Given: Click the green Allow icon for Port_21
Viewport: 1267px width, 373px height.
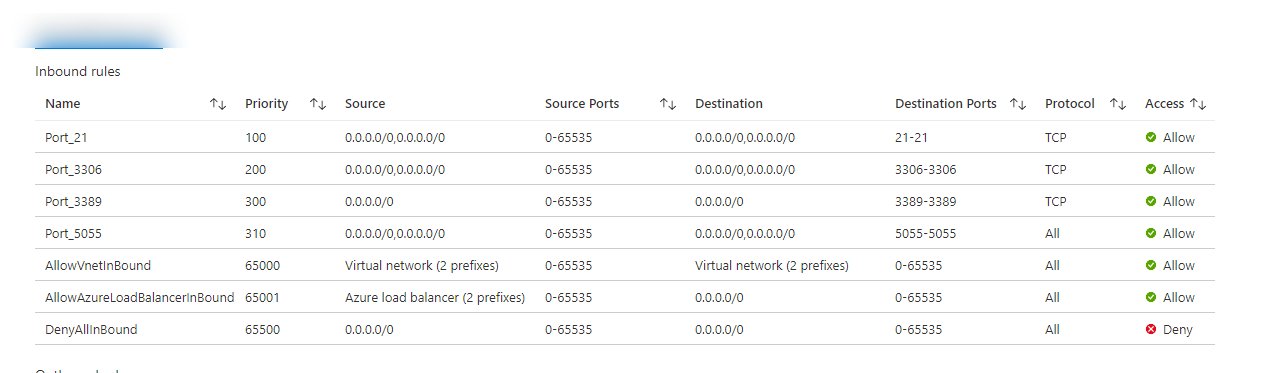Looking at the screenshot, I should click(x=1151, y=137).
